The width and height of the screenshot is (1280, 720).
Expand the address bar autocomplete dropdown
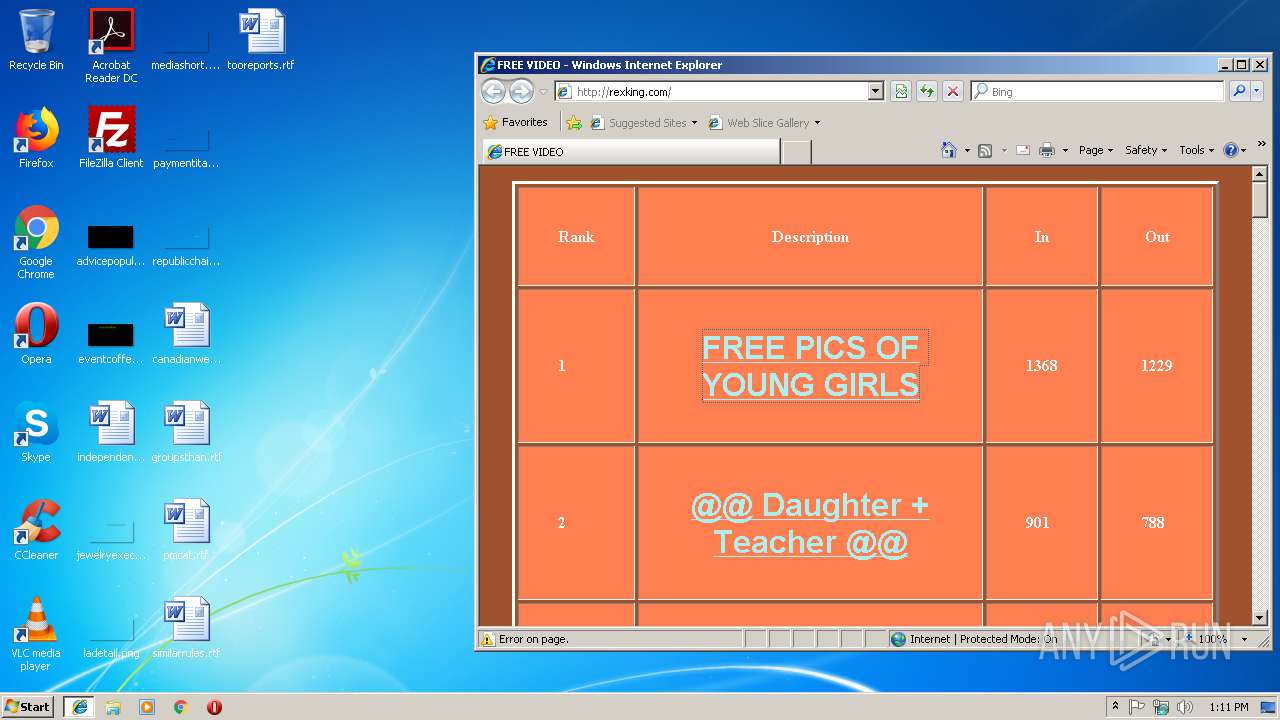(876, 92)
